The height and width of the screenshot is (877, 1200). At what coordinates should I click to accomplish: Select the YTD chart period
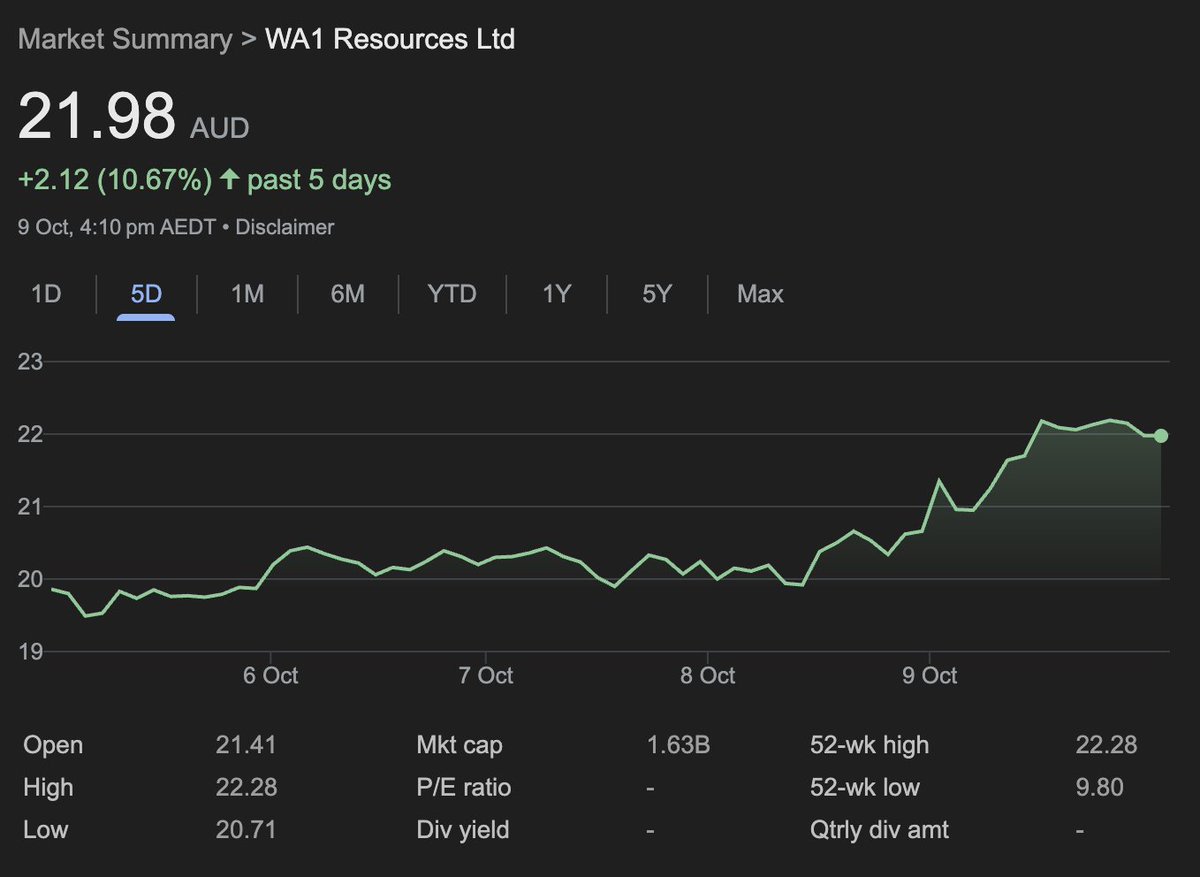[453, 293]
